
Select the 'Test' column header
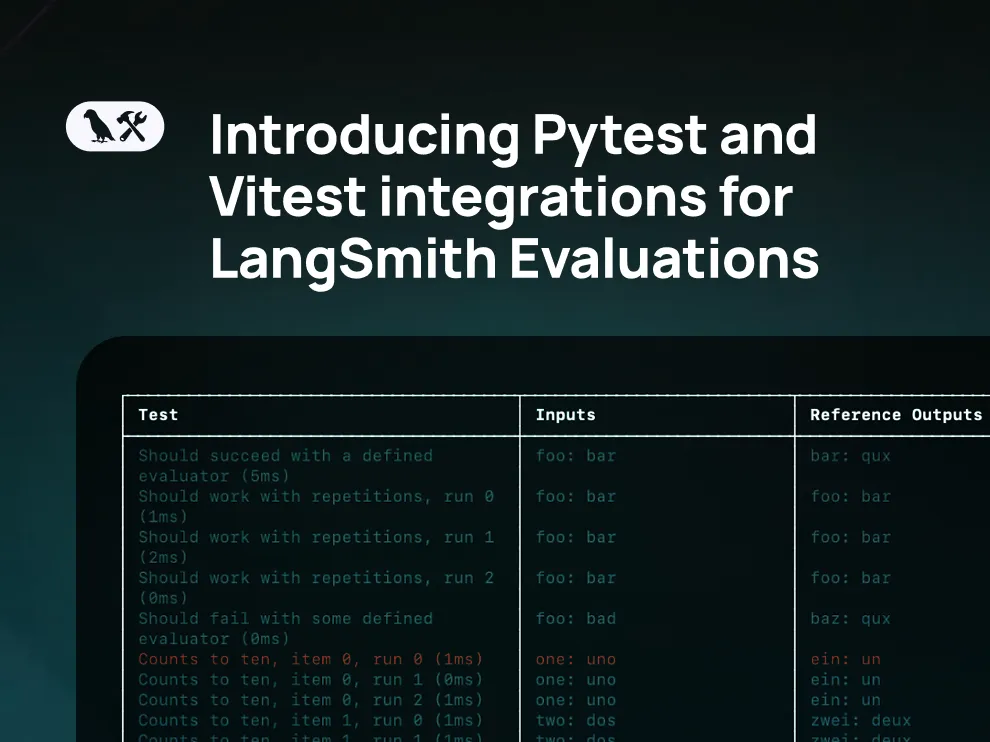[158, 415]
